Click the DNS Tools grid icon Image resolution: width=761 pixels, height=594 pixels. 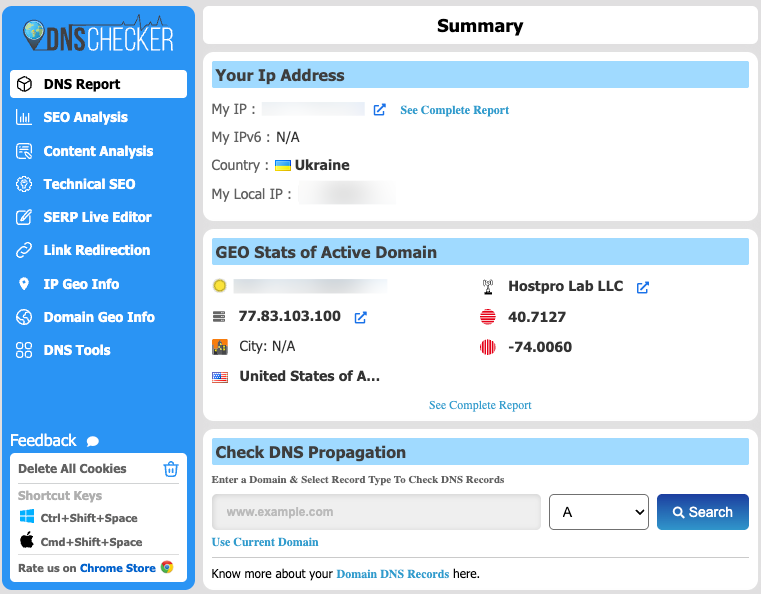[x=24, y=350]
